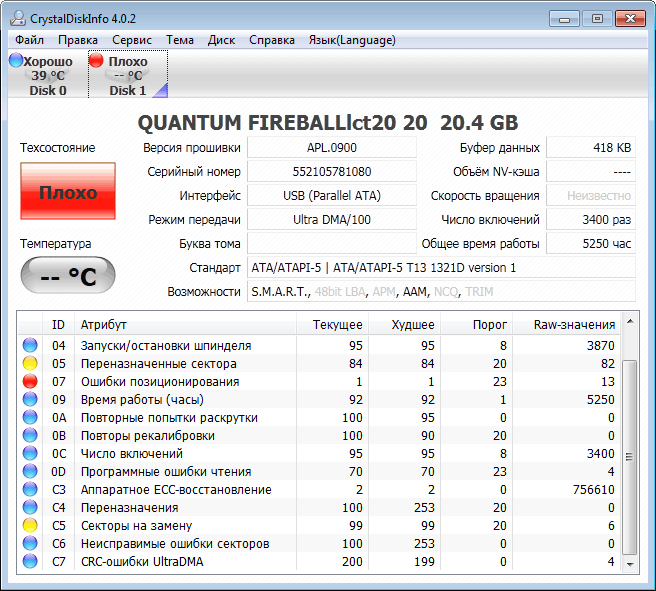Click the attribute list scrollbar thumb

tap(630, 457)
